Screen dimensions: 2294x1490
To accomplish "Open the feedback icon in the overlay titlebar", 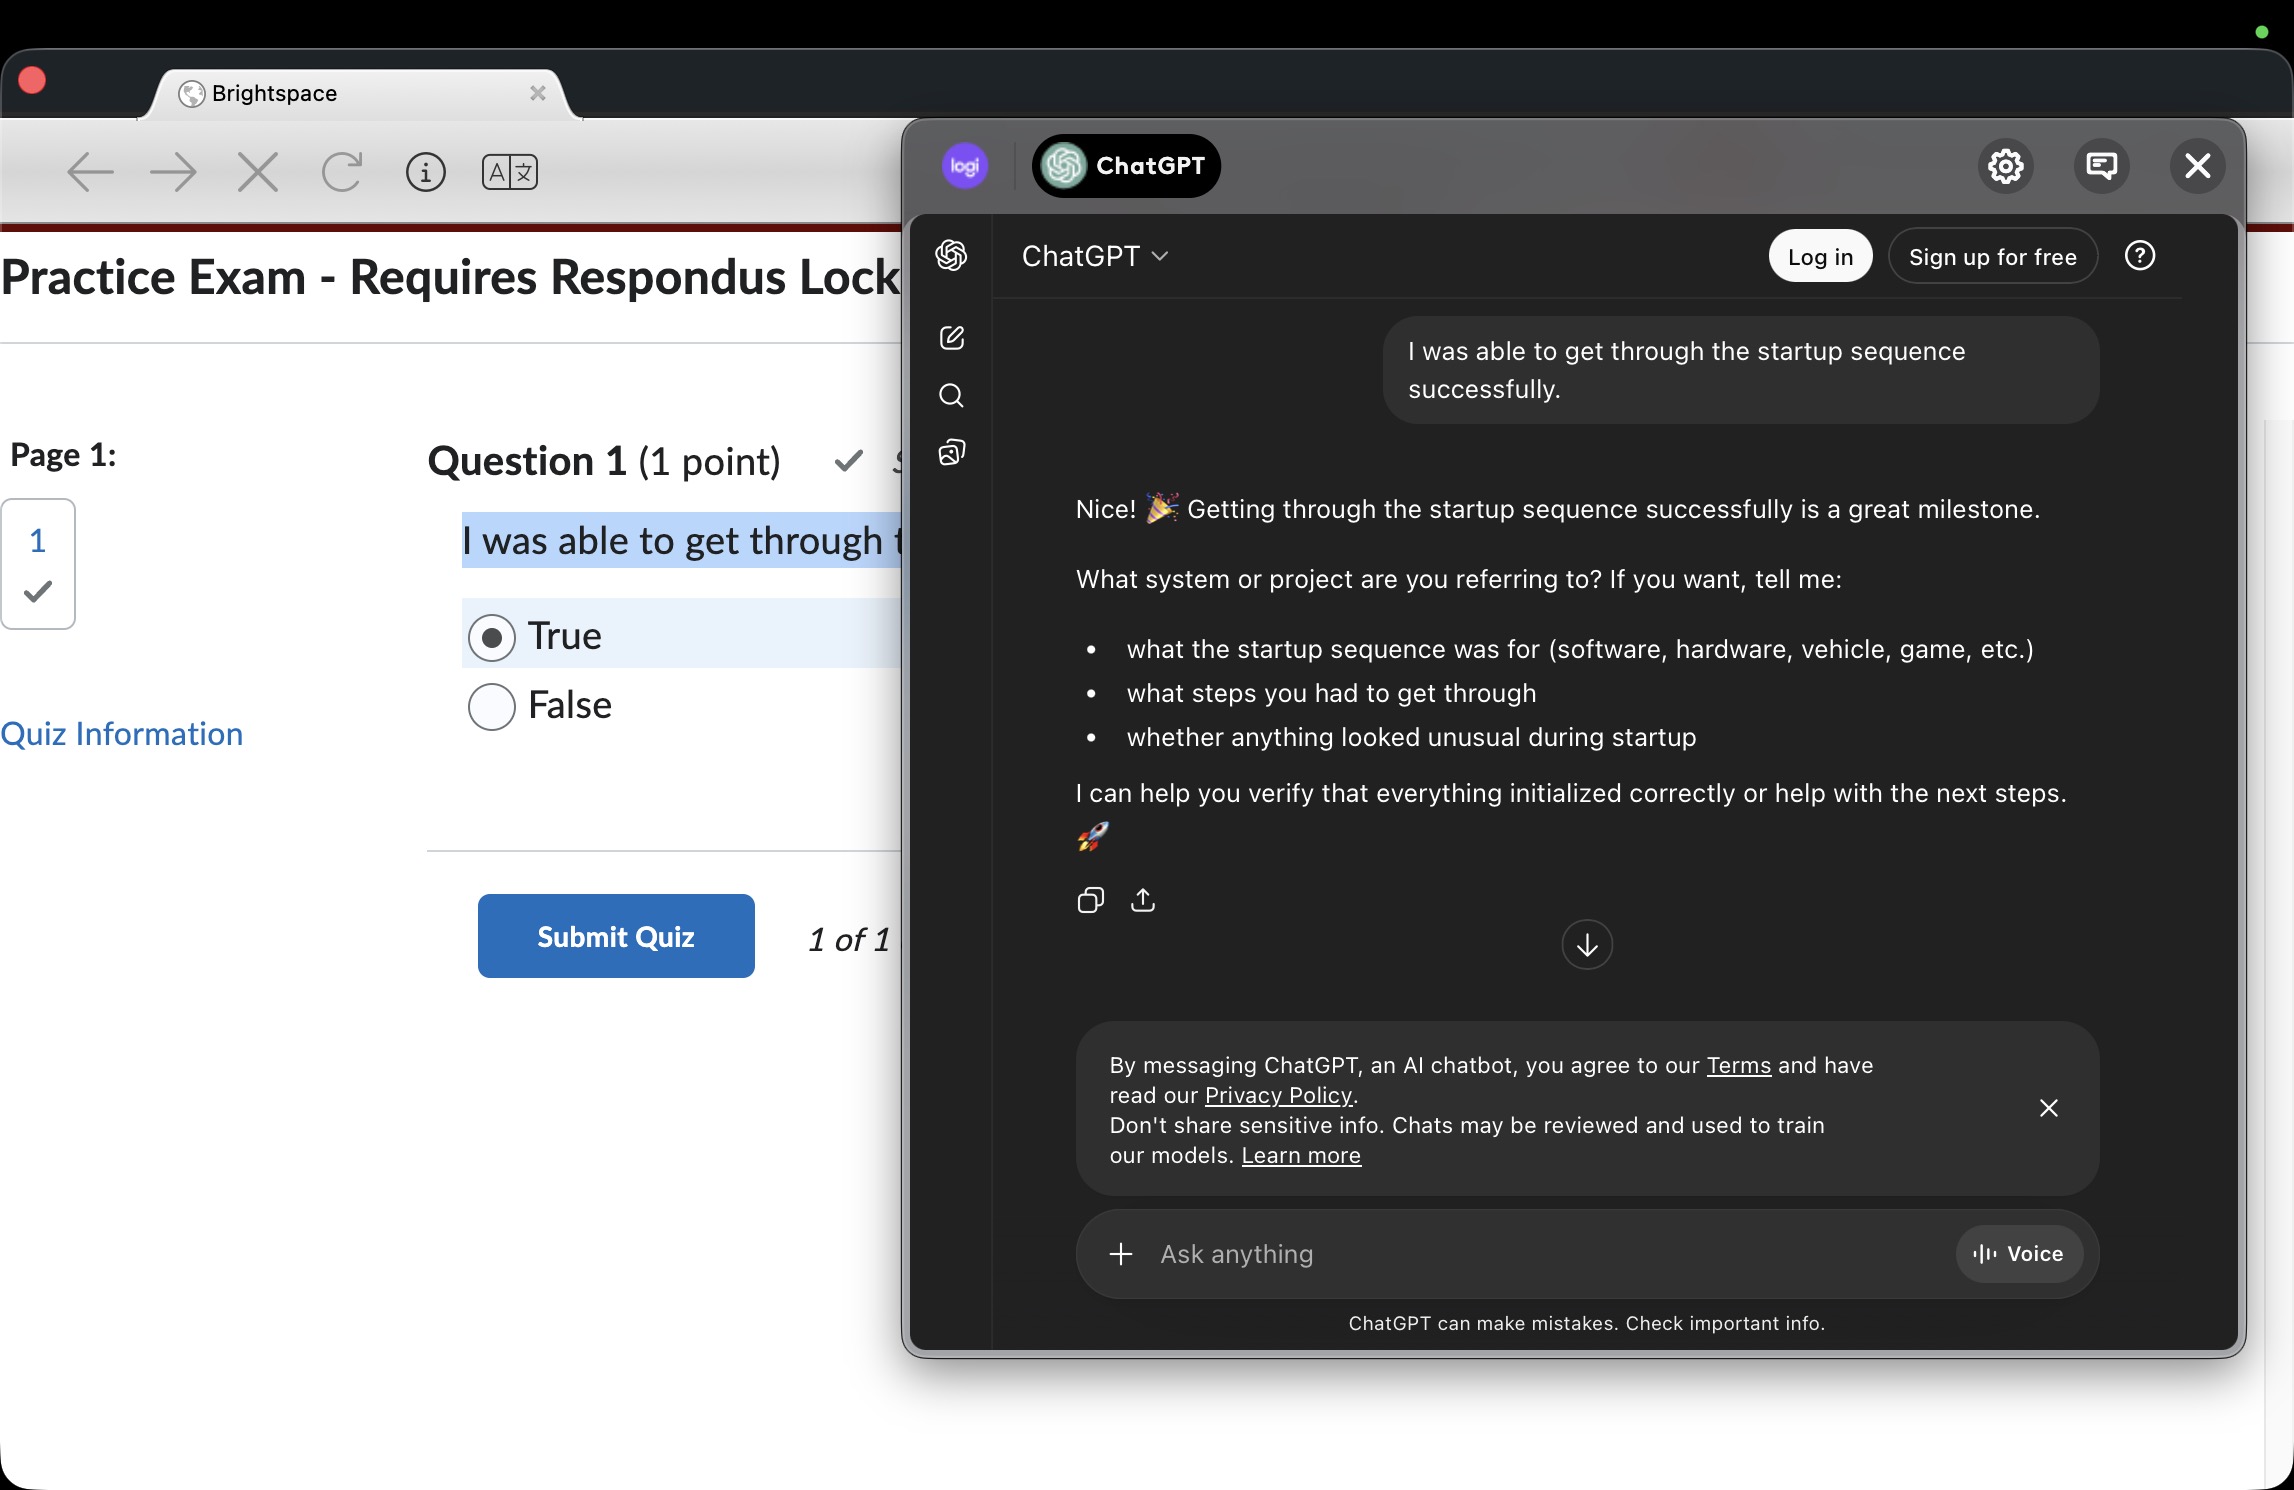I will pyautogui.click(x=2103, y=166).
